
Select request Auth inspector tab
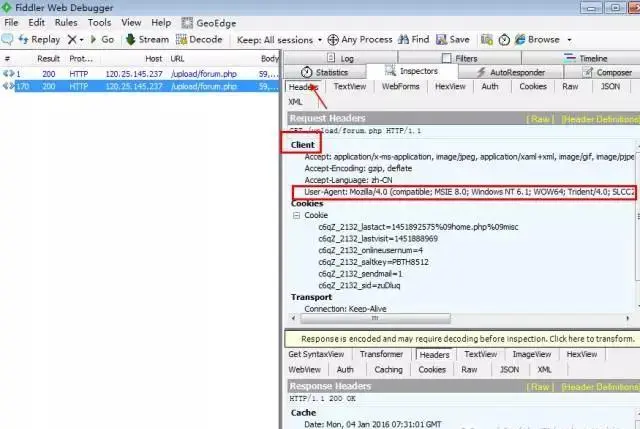click(490, 87)
